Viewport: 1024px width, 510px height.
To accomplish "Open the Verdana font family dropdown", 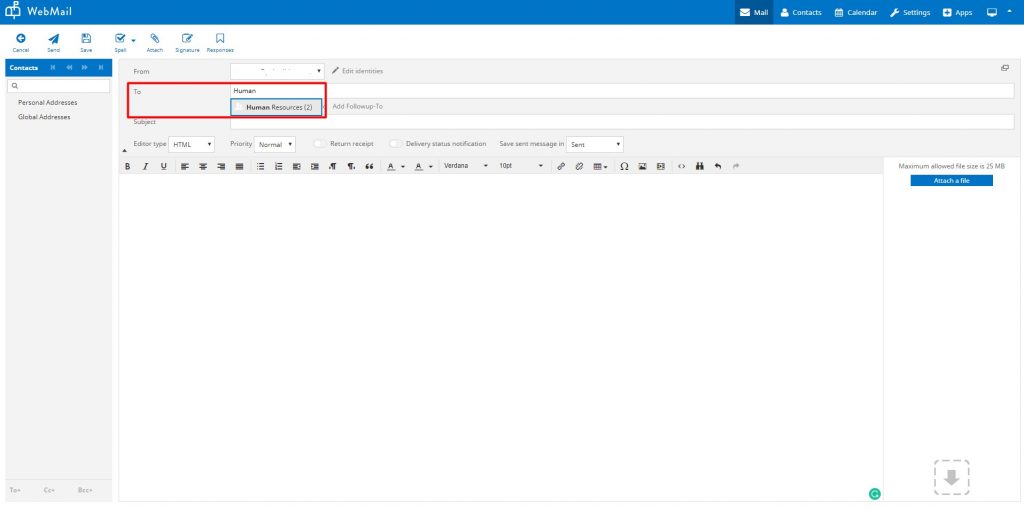I will click(466, 166).
